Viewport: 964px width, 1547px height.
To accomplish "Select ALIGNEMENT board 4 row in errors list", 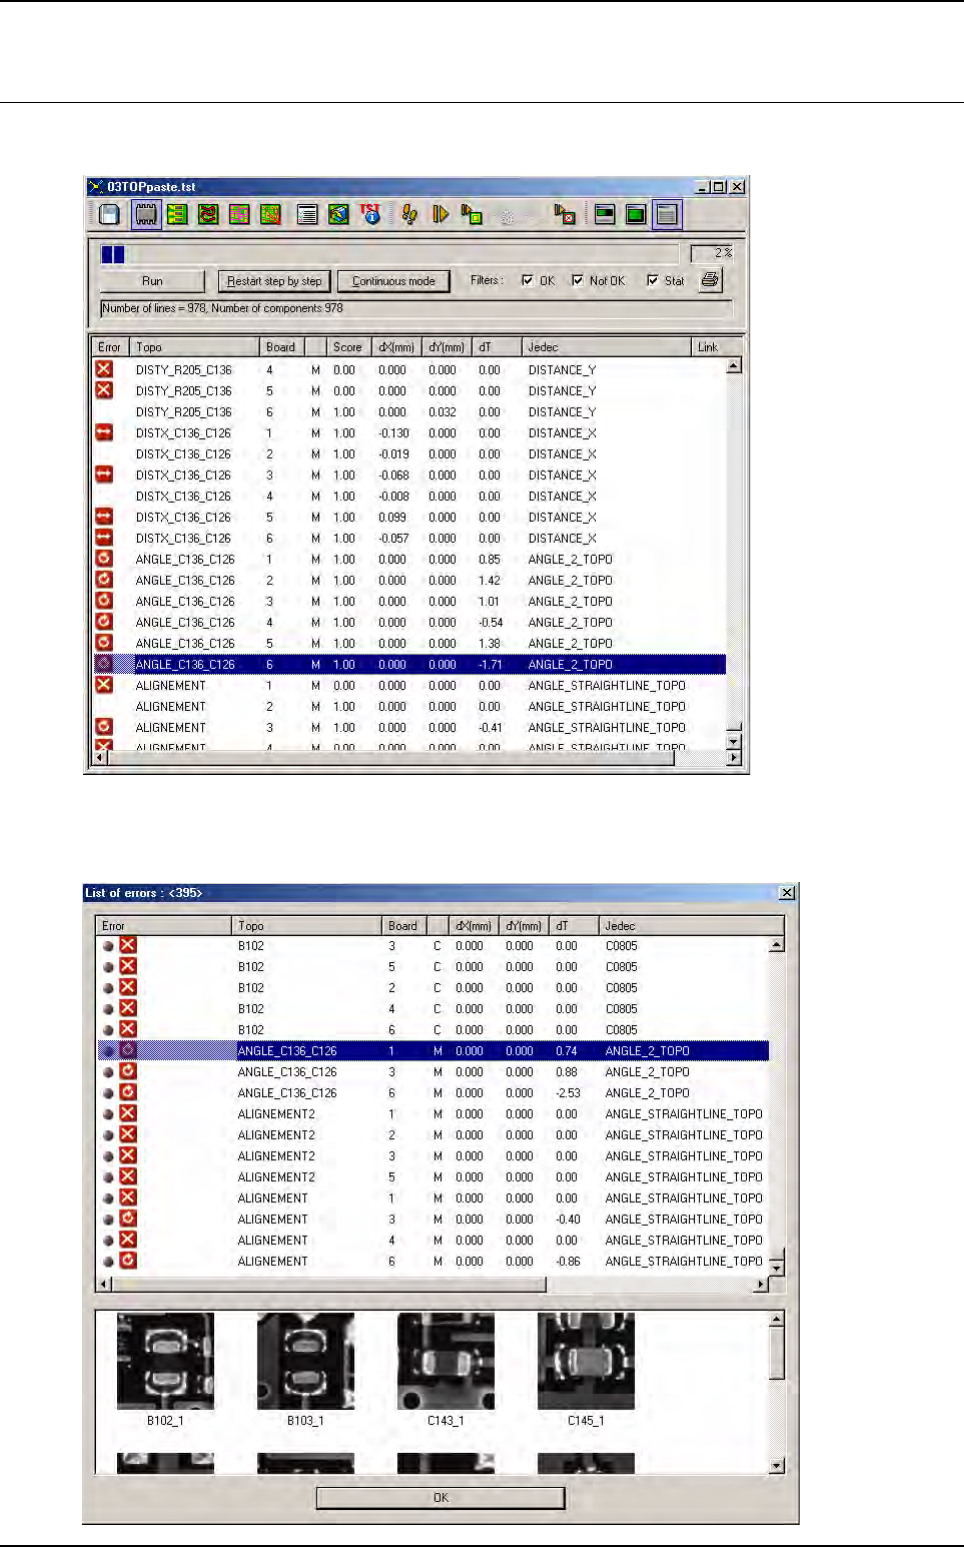I will coord(433,1240).
